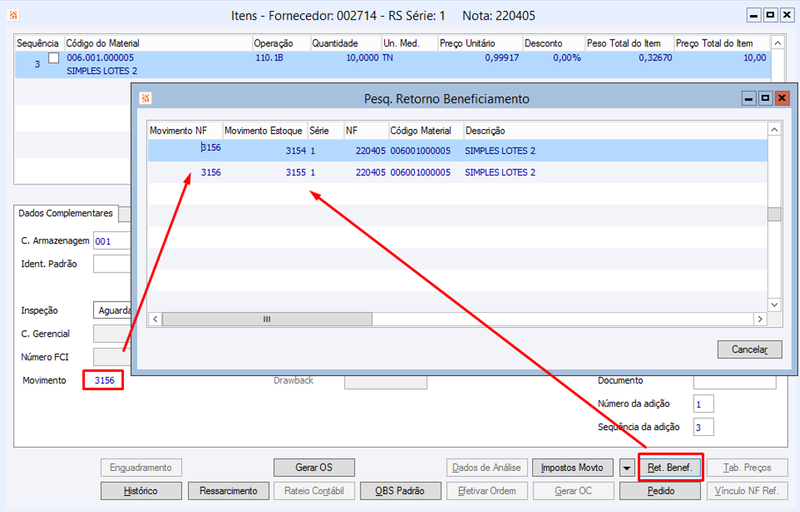
Task: Click the Vínculo NF Ref. button
Action: pos(747,491)
